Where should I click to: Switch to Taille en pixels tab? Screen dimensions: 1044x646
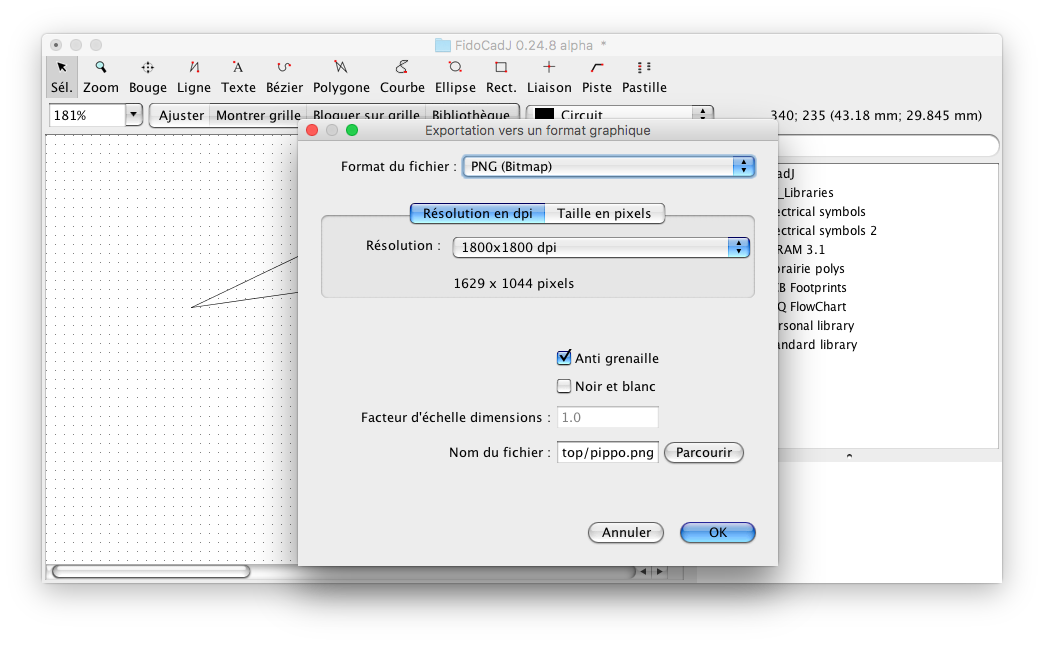click(x=604, y=213)
